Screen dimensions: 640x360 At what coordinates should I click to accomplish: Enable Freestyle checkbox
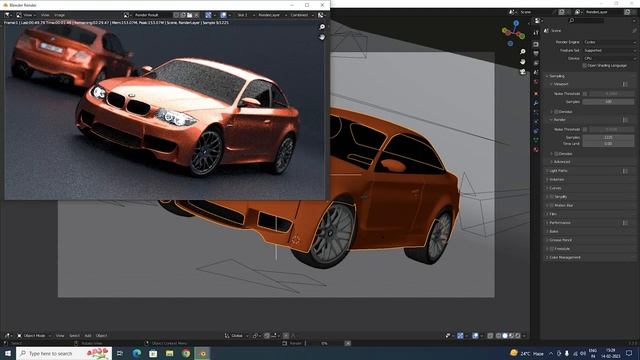(x=552, y=249)
